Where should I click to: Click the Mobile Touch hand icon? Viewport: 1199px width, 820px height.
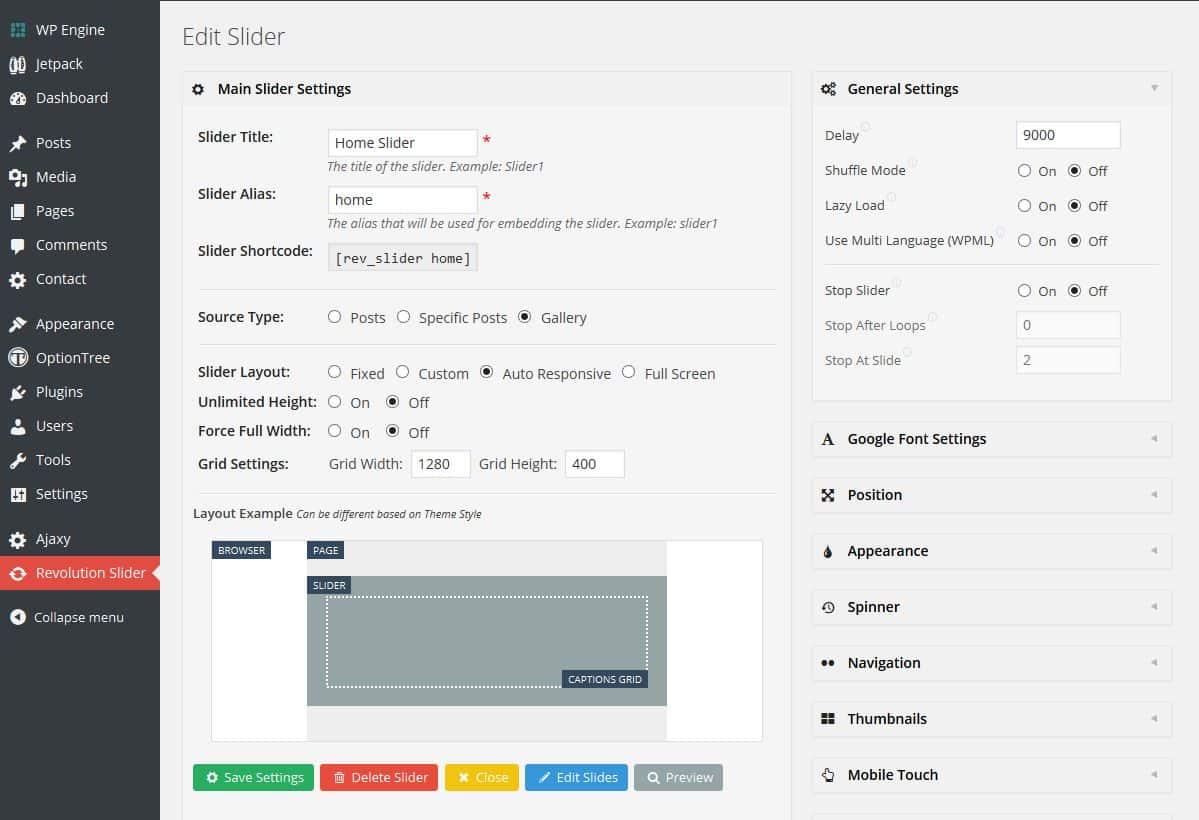828,775
